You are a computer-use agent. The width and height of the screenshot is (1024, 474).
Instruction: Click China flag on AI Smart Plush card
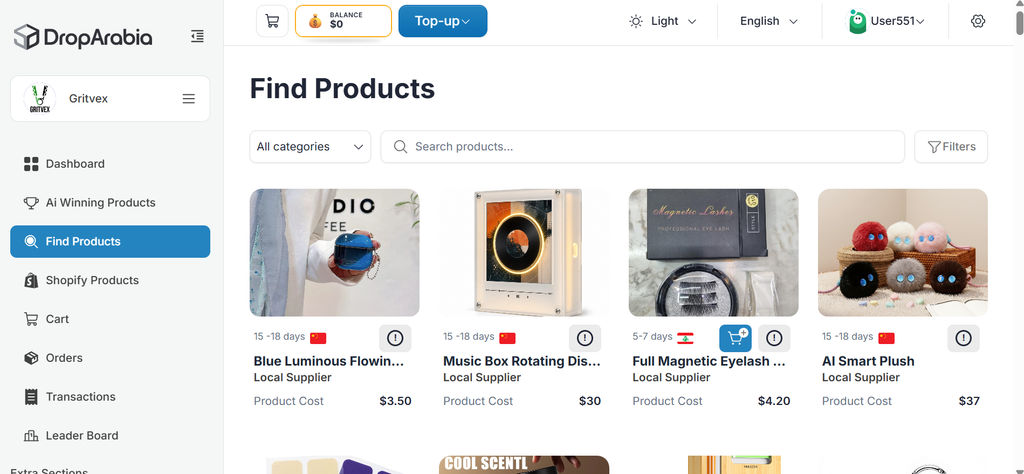[886, 338]
